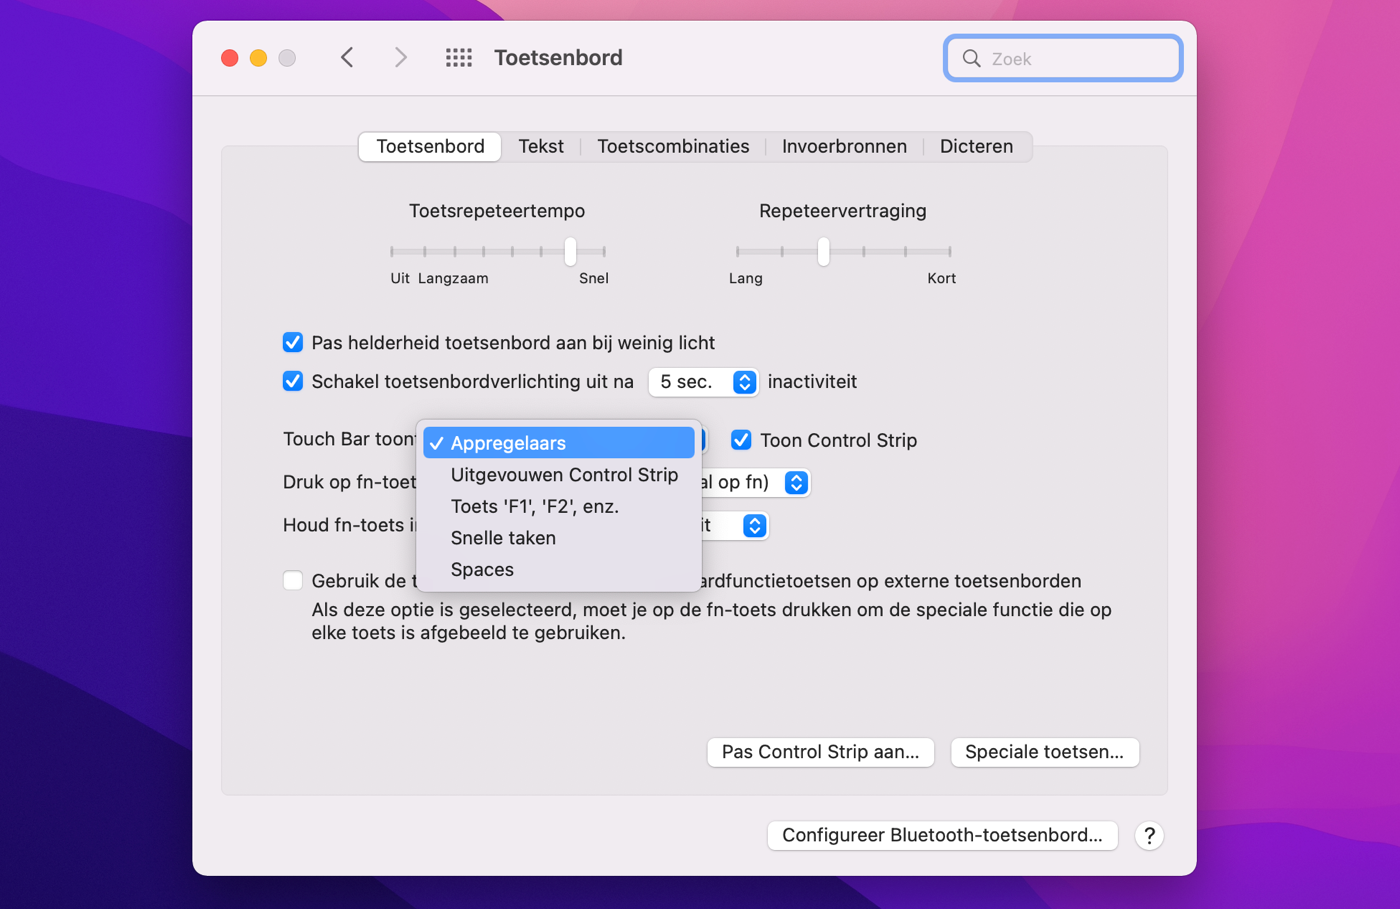
Task: Click the magnifying glass search icon
Action: tap(971, 58)
